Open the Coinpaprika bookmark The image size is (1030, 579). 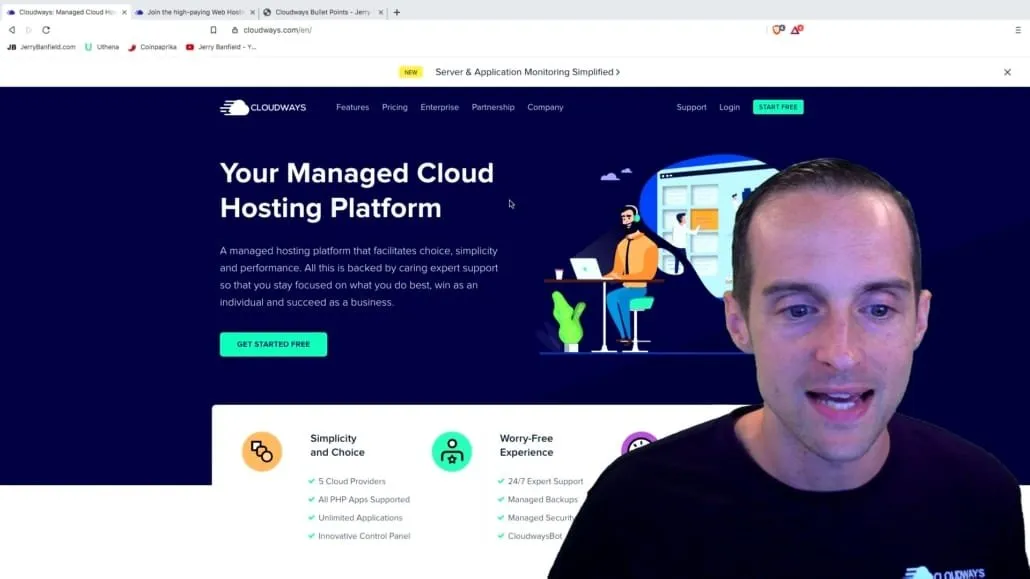152,47
